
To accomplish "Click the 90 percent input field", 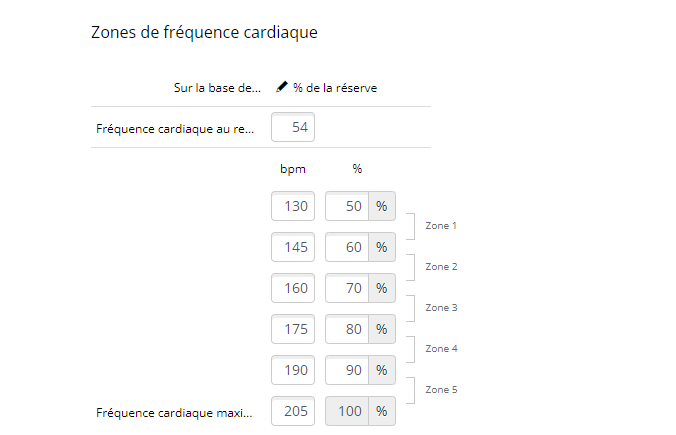I will pos(348,370).
